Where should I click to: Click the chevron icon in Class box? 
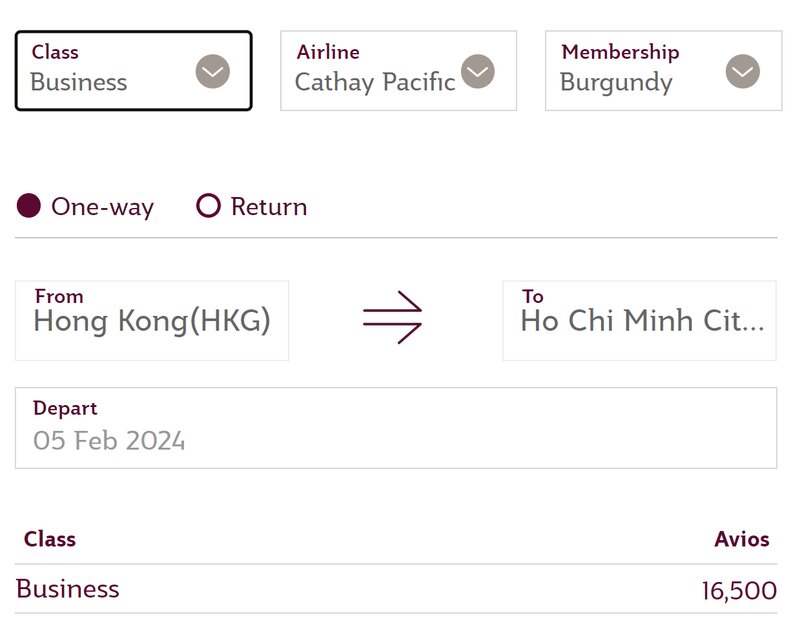tap(212, 71)
